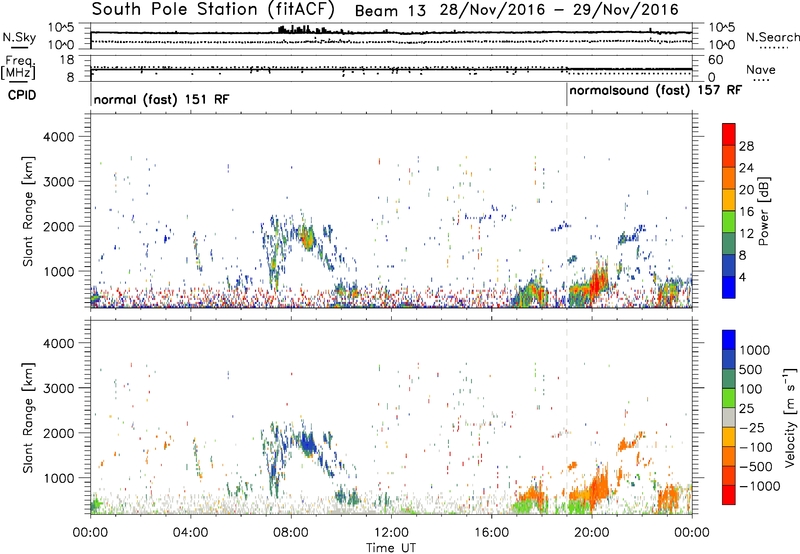Click the blue velocity blob near 08:30 at 1800 km

click(x=308, y=444)
